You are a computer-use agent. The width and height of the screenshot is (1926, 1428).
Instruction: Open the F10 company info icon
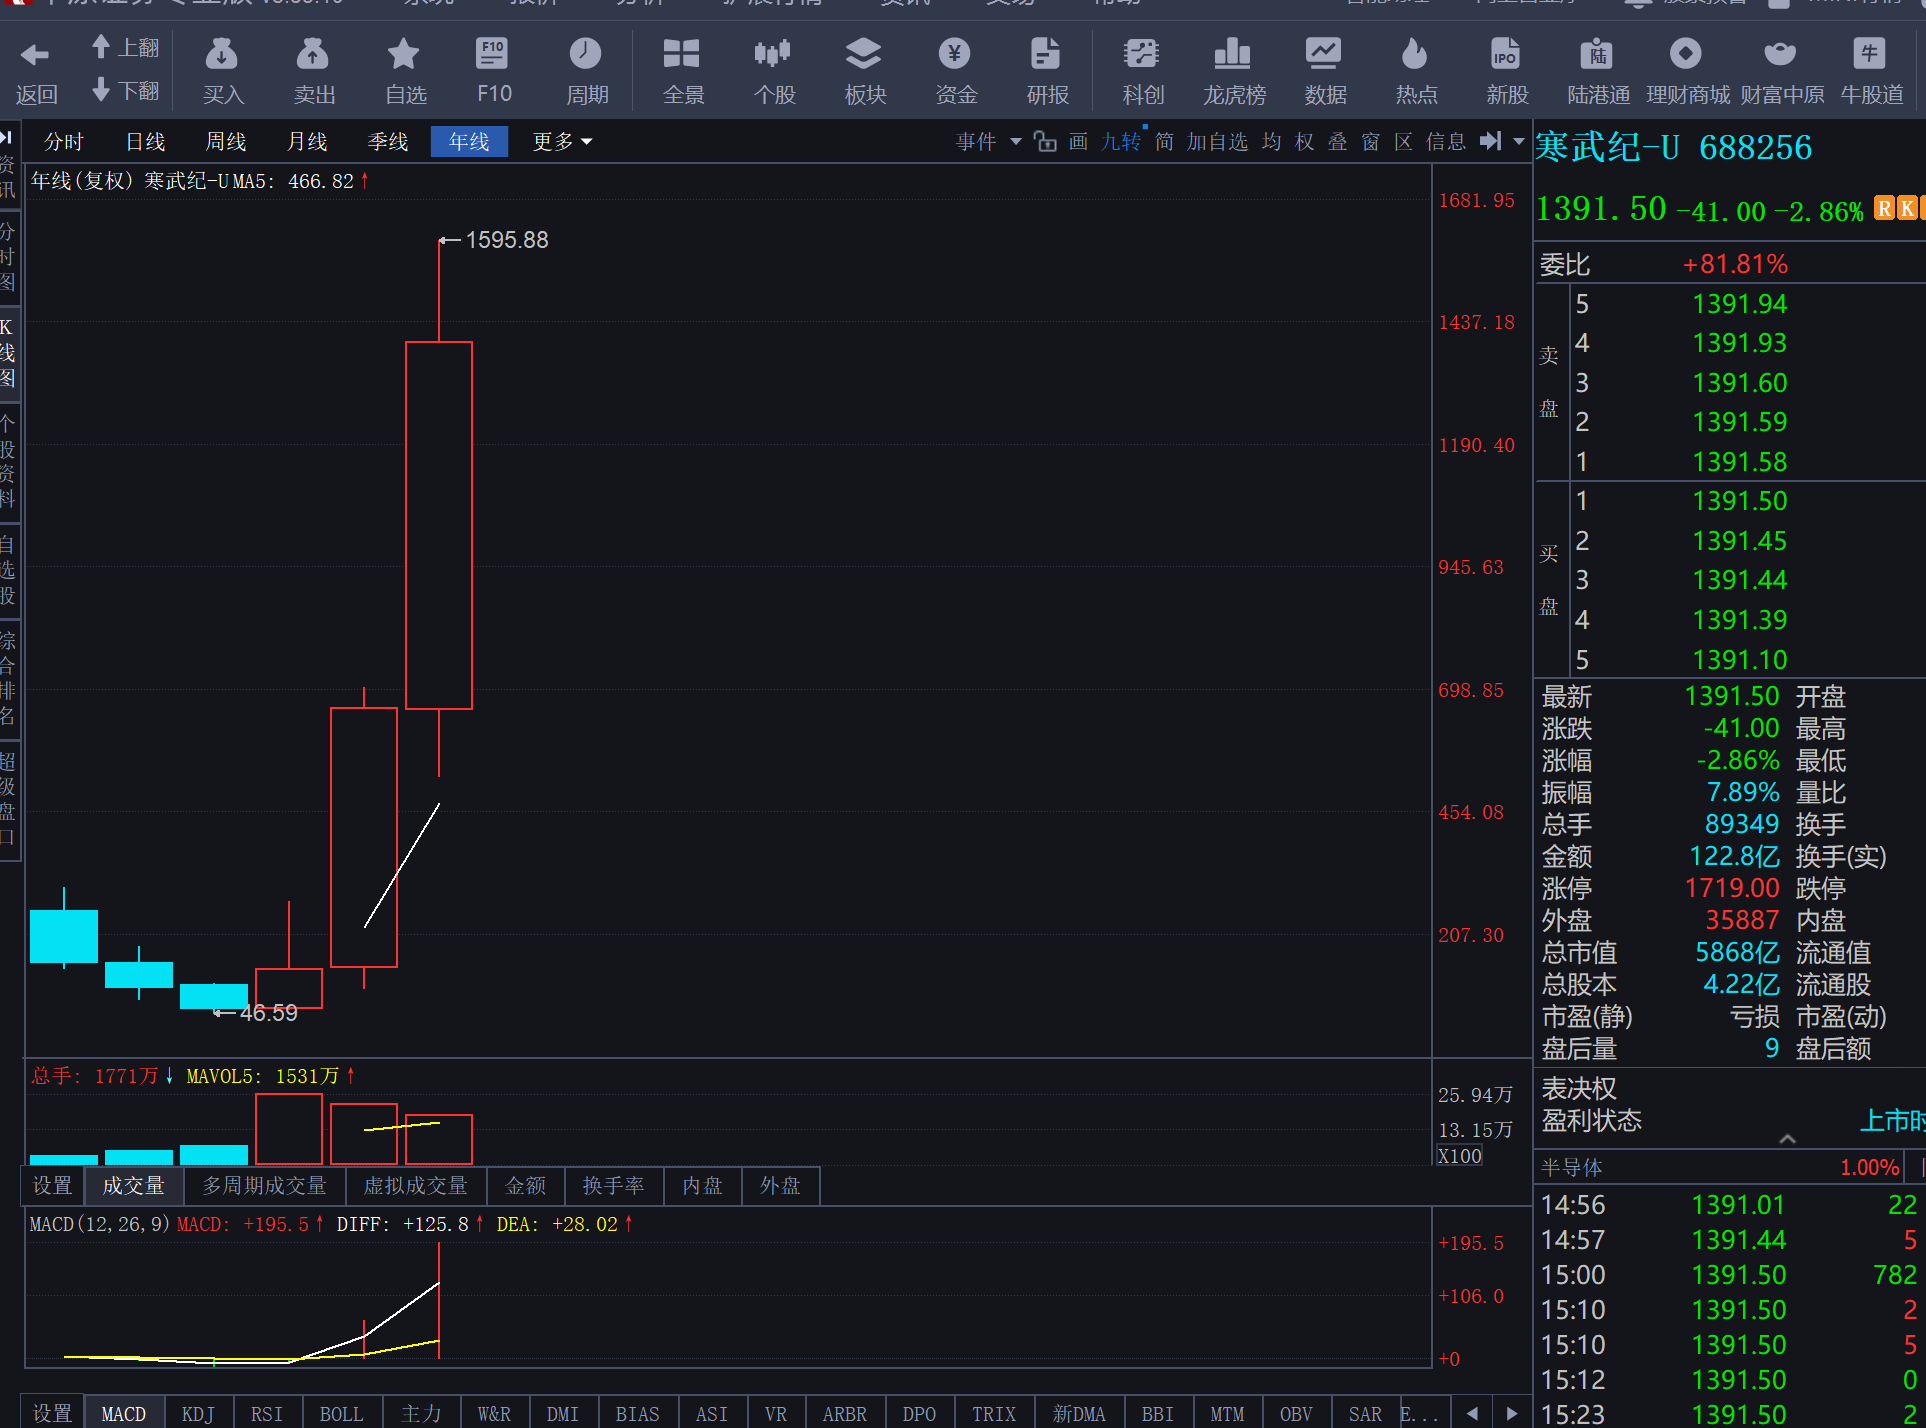tap(493, 55)
